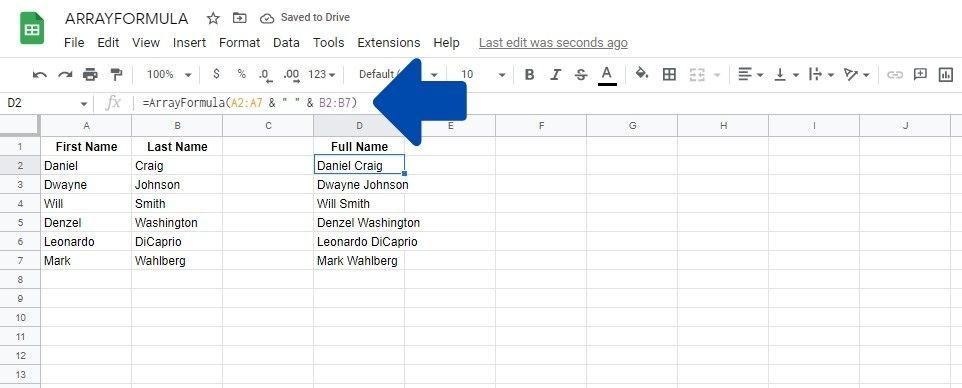The width and height of the screenshot is (962, 388).
Task: Select the Paint format tool
Action: pos(116,75)
